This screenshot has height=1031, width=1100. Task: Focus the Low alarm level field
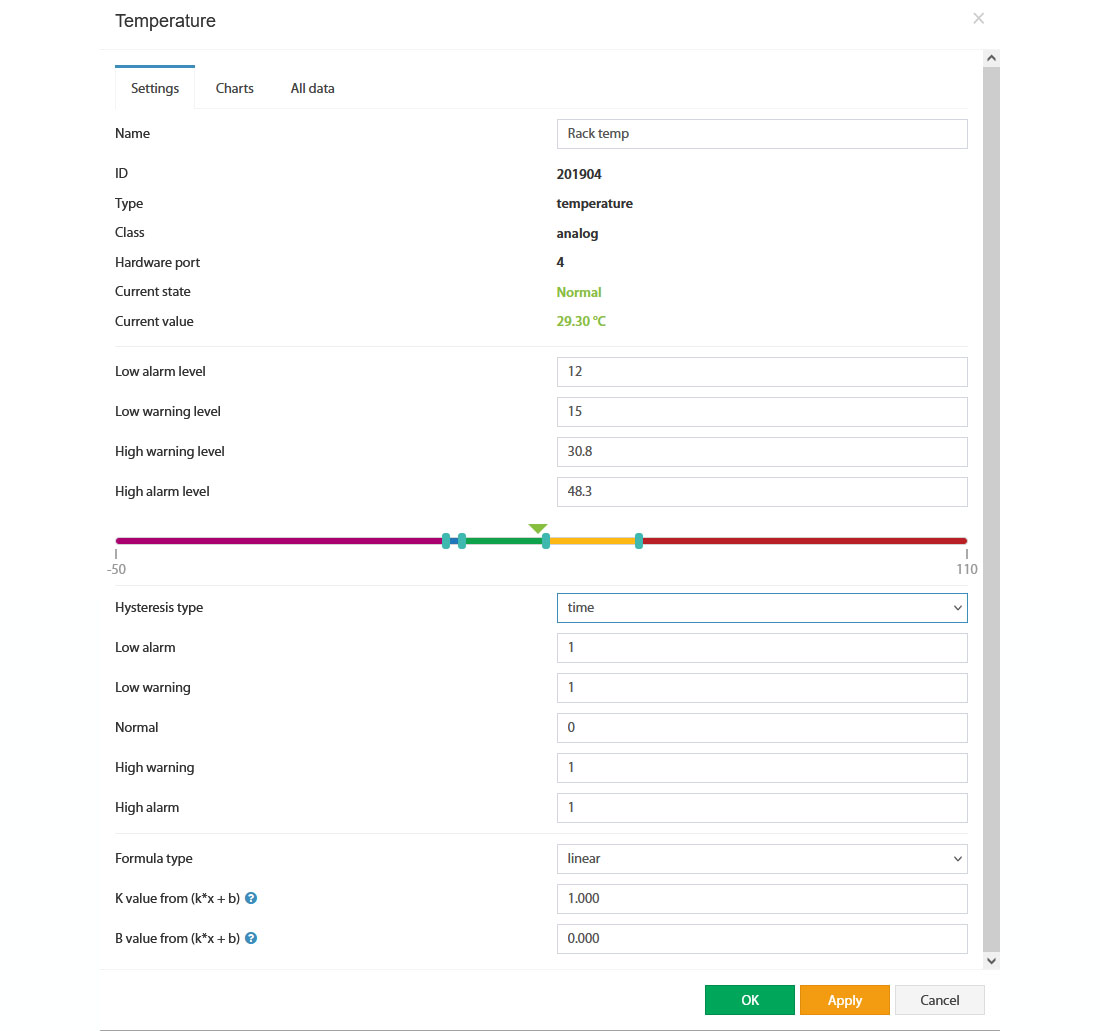click(761, 371)
